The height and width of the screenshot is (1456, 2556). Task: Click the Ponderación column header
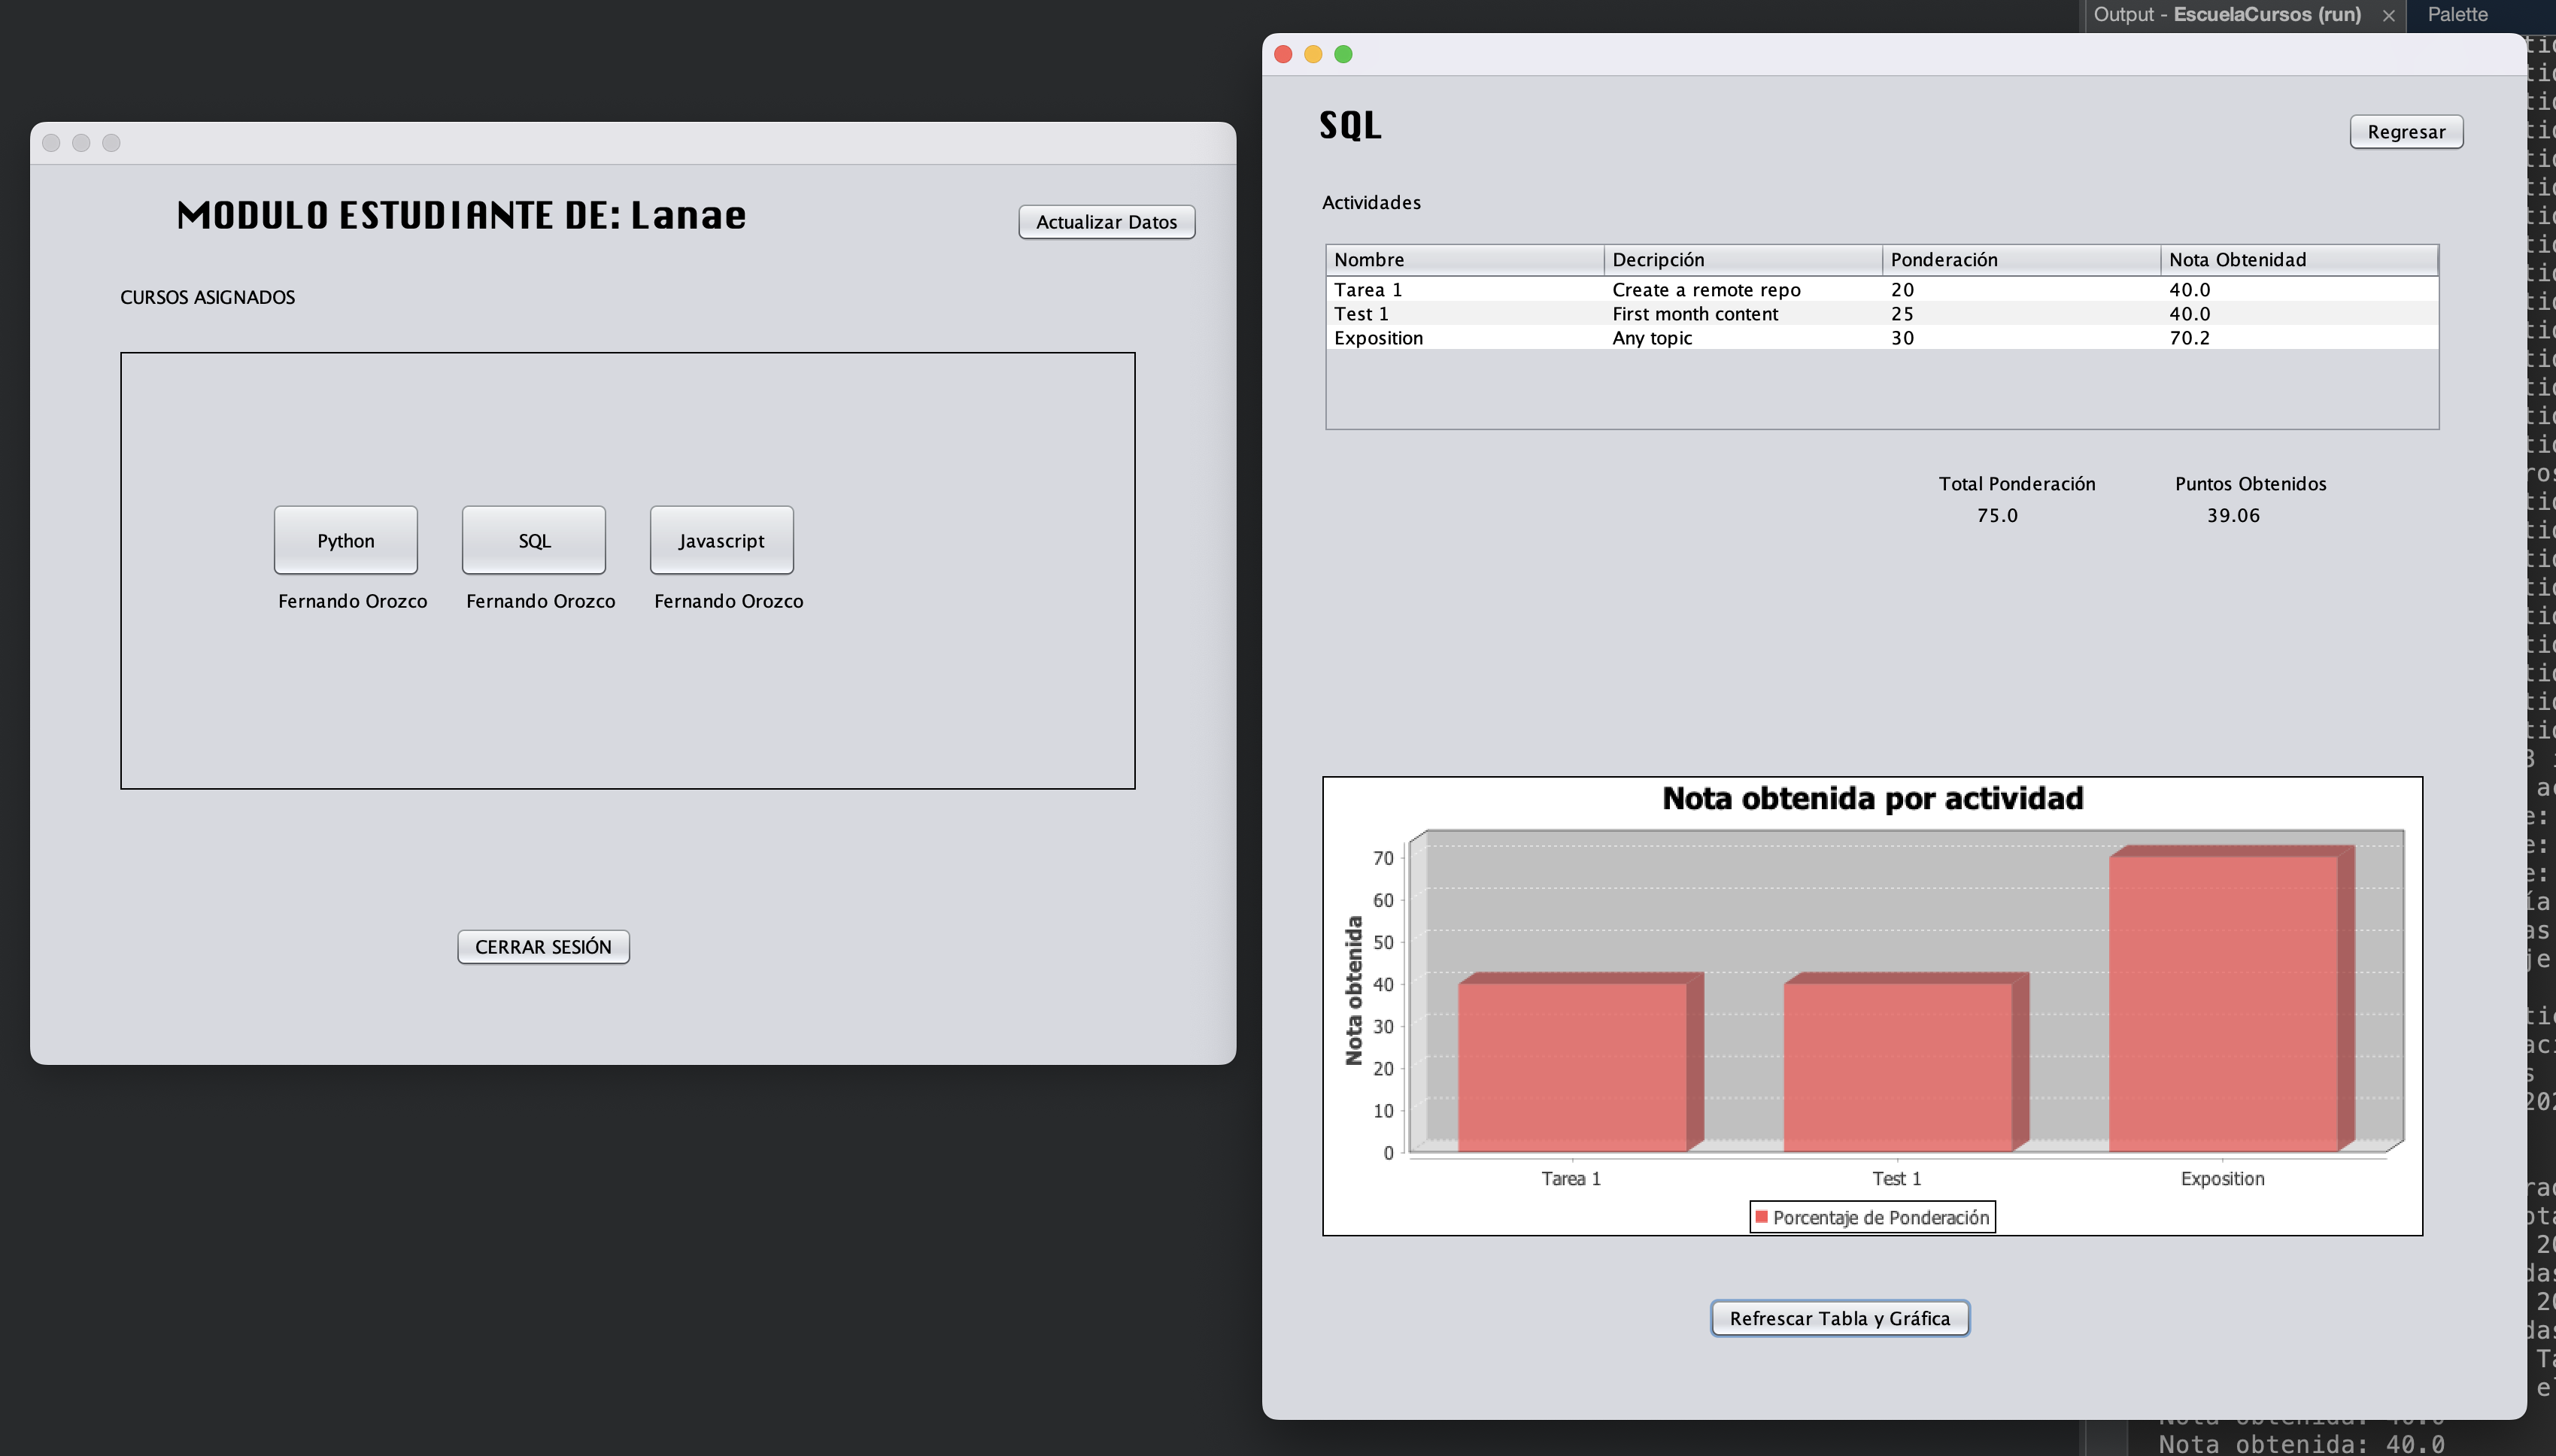pyautogui.click(x=2020, y=259)
